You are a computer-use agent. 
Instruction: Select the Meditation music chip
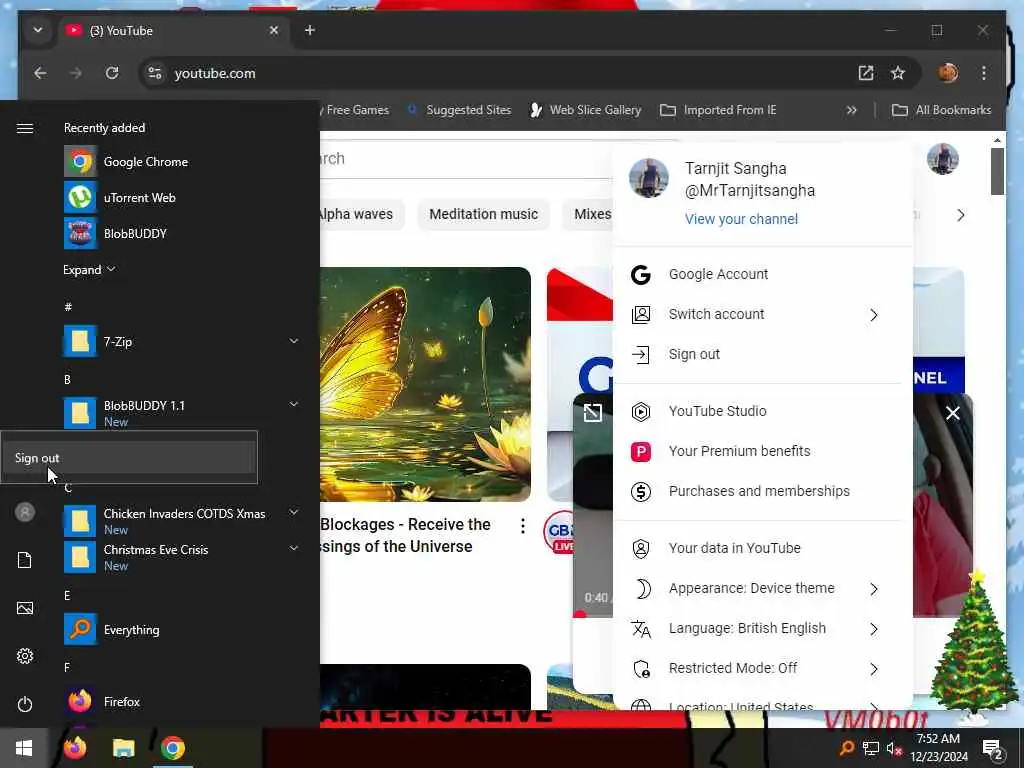(483, 214)
